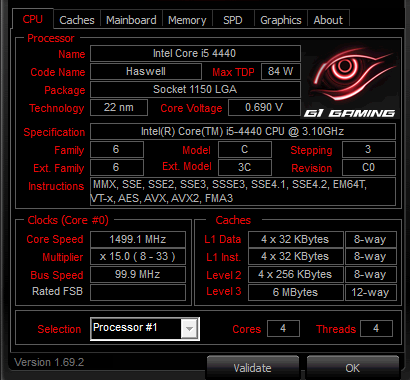Click the Core Speed value field

point(138,239)
